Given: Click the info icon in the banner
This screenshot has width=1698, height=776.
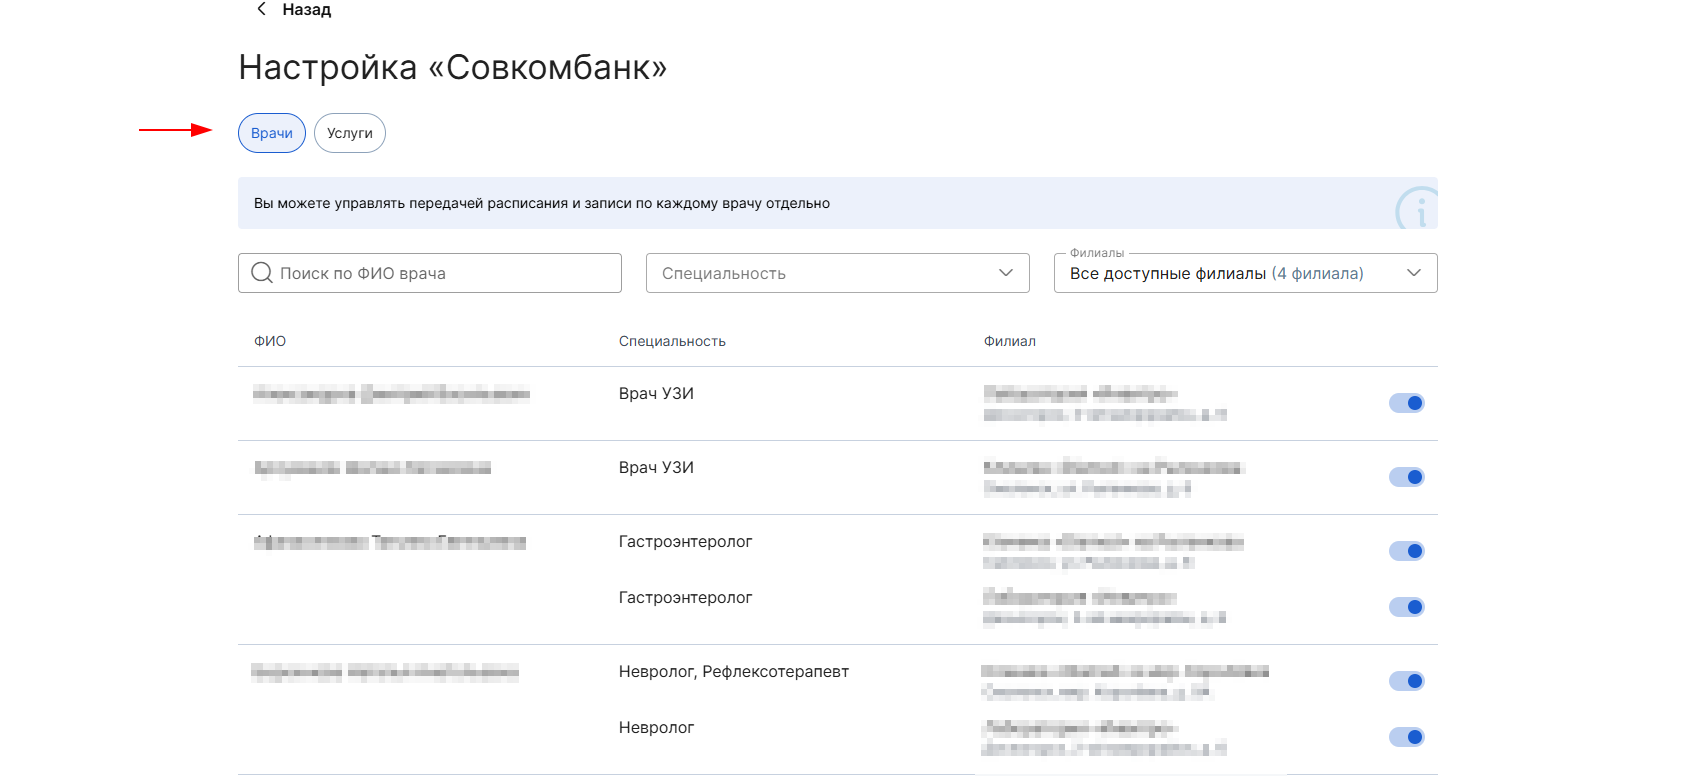Looking at the screenshot, I should pos(1416,208).
